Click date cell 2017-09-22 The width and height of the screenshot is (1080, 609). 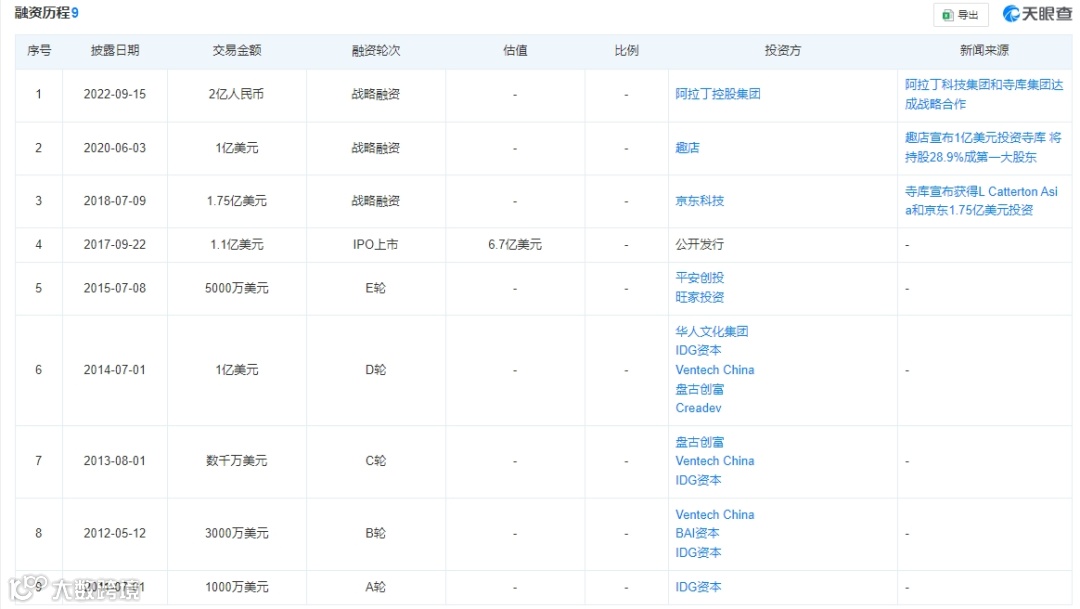tap(115, 245)
